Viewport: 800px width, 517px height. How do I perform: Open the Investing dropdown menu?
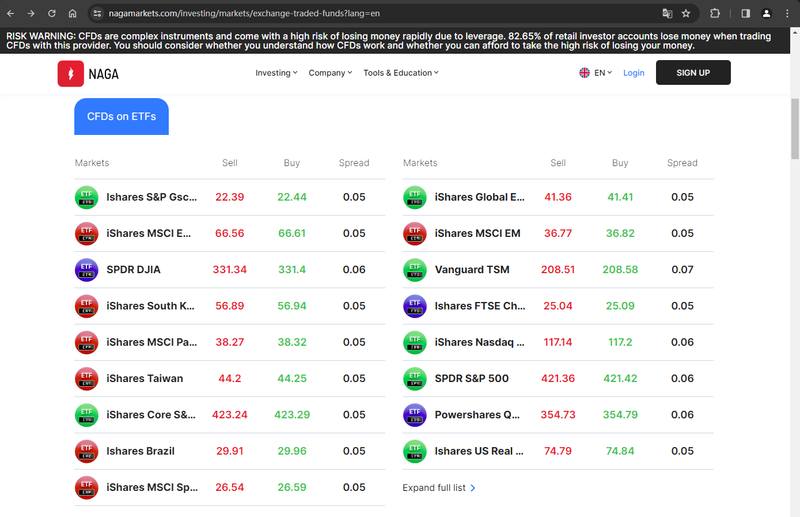276,72
